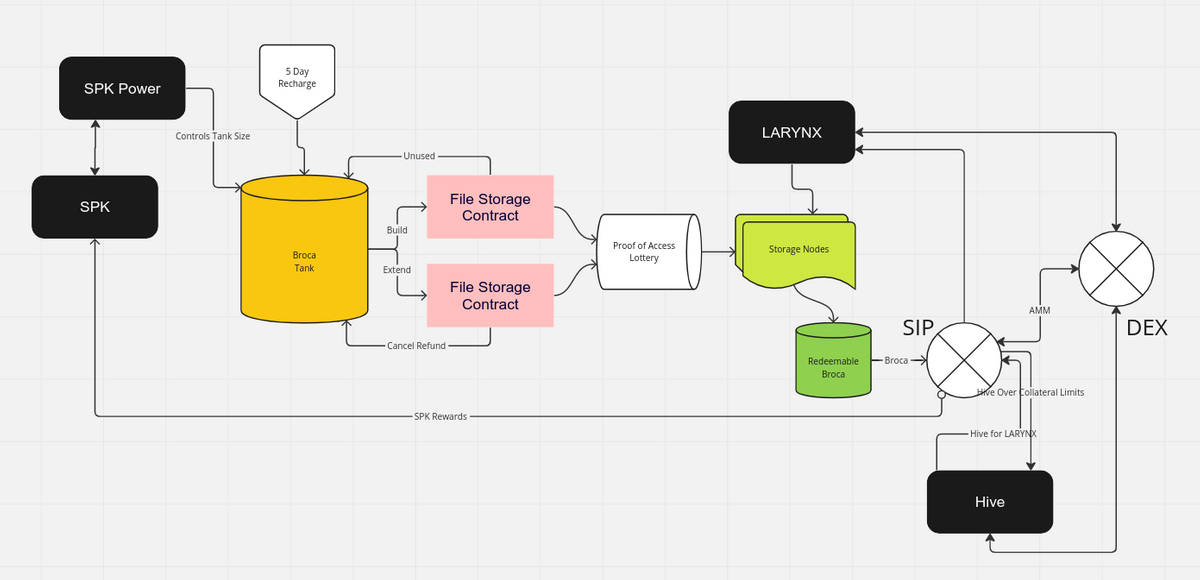Click the Cancel Refund edge label
Screen dimensions: 1200x580
pos(420,344)
